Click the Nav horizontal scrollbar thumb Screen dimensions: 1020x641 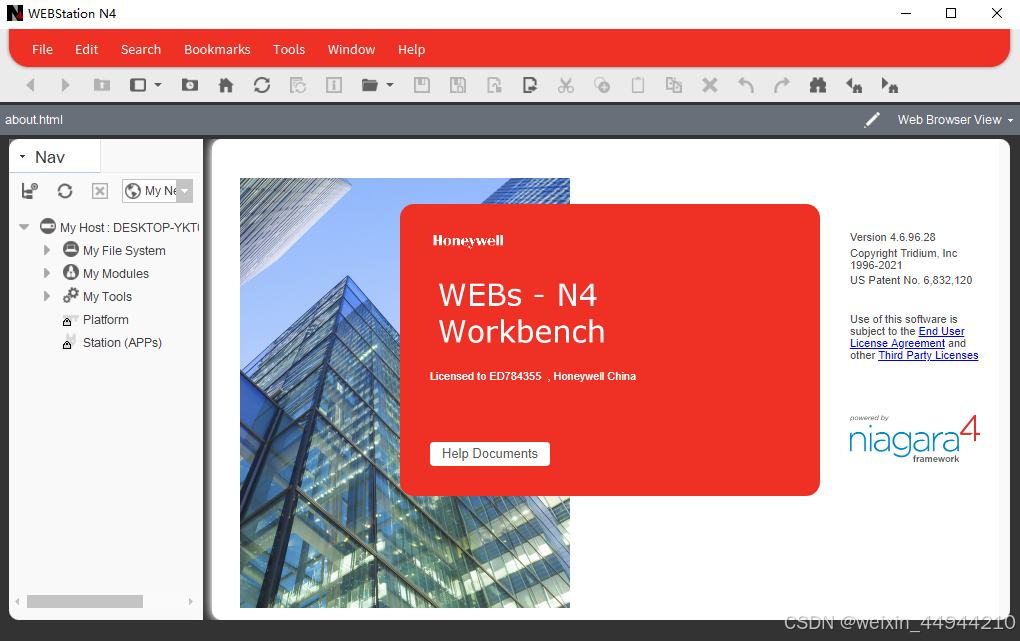85,601
